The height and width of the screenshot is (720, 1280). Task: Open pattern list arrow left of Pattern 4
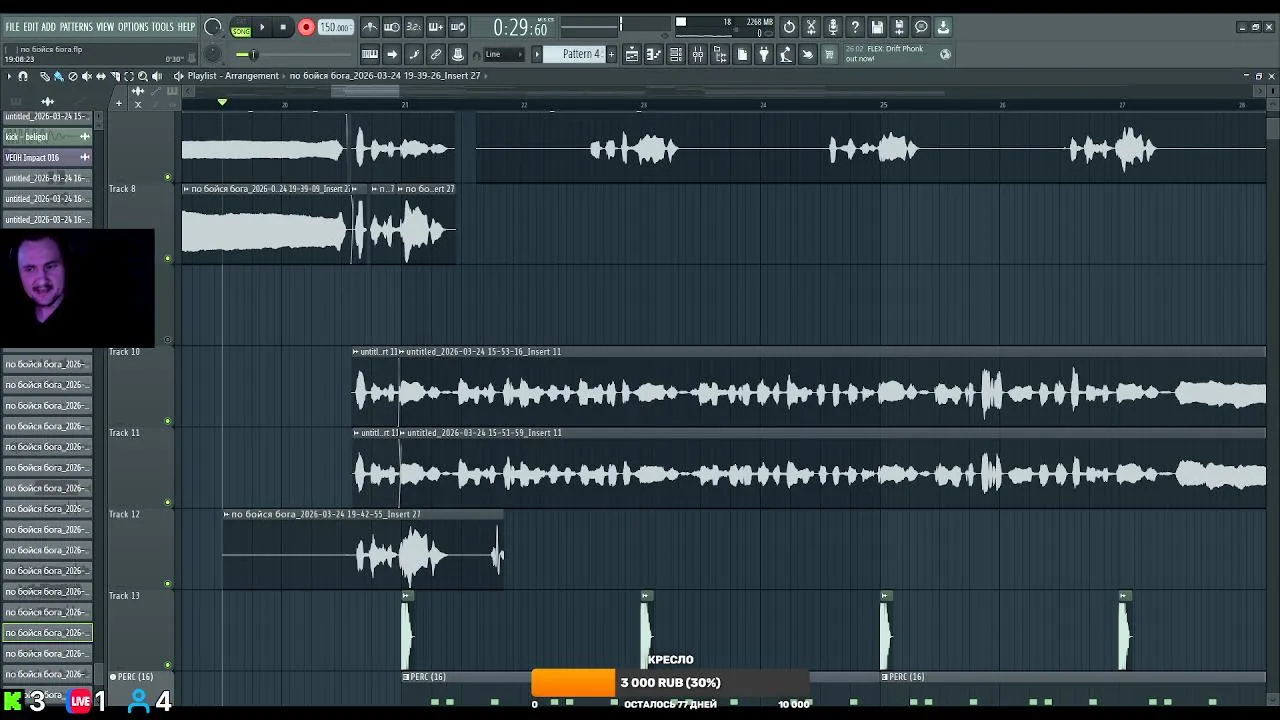537,54
